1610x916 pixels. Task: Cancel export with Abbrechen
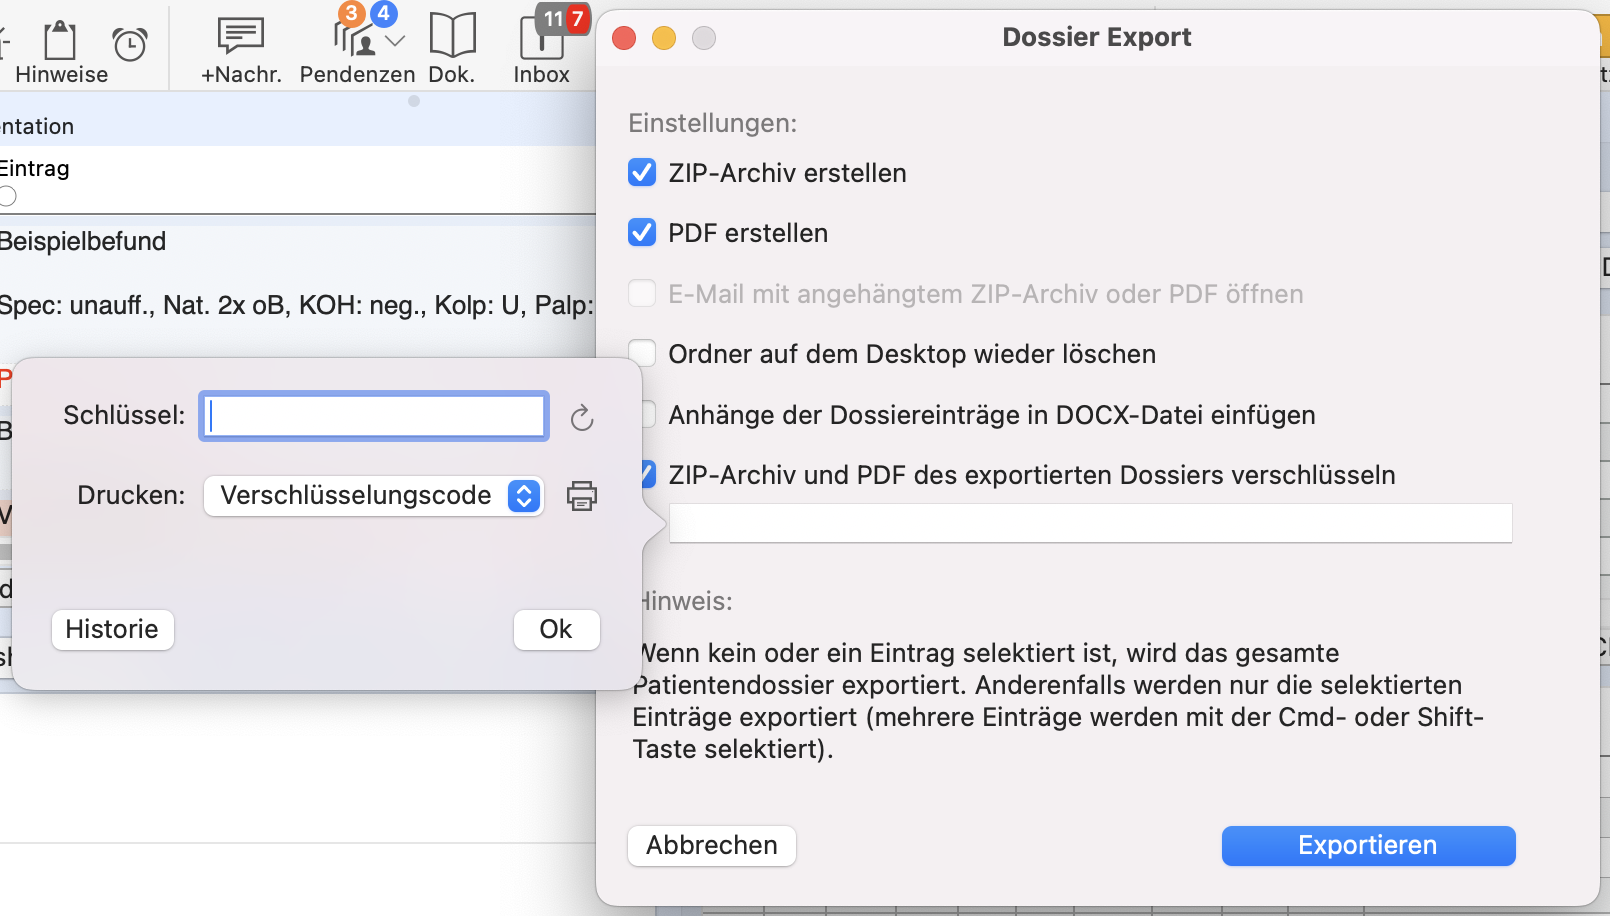point(712,845)
